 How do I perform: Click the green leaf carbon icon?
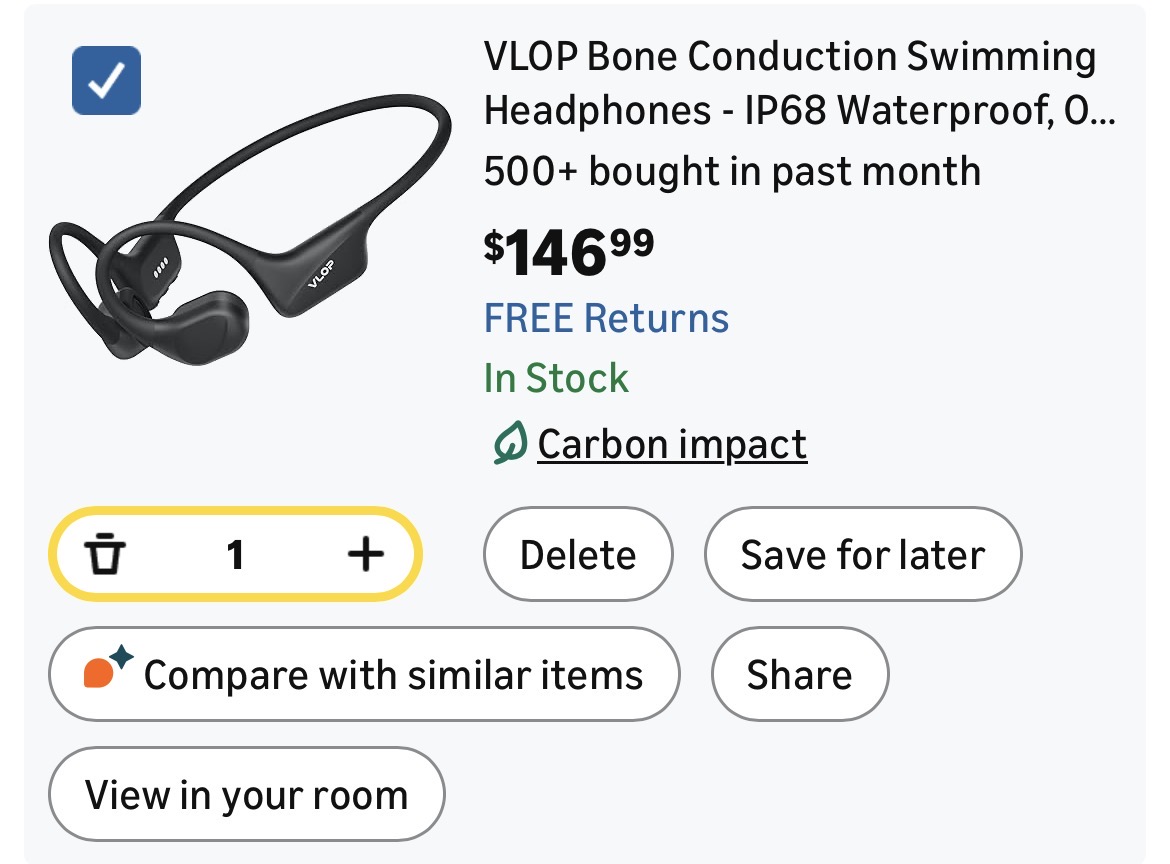508,444
